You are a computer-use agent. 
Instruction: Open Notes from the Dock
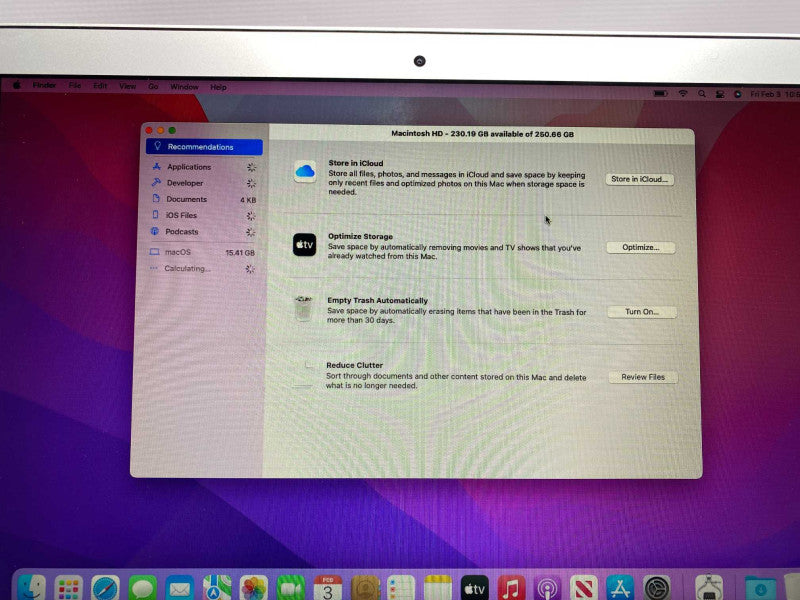click(x=438, y=588)
